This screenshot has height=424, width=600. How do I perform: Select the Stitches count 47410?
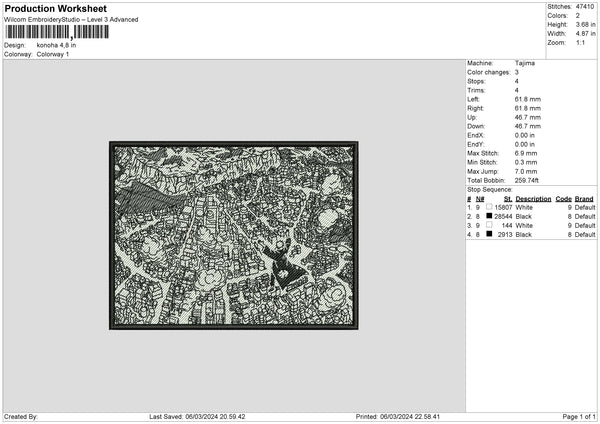tap(586, 6)
